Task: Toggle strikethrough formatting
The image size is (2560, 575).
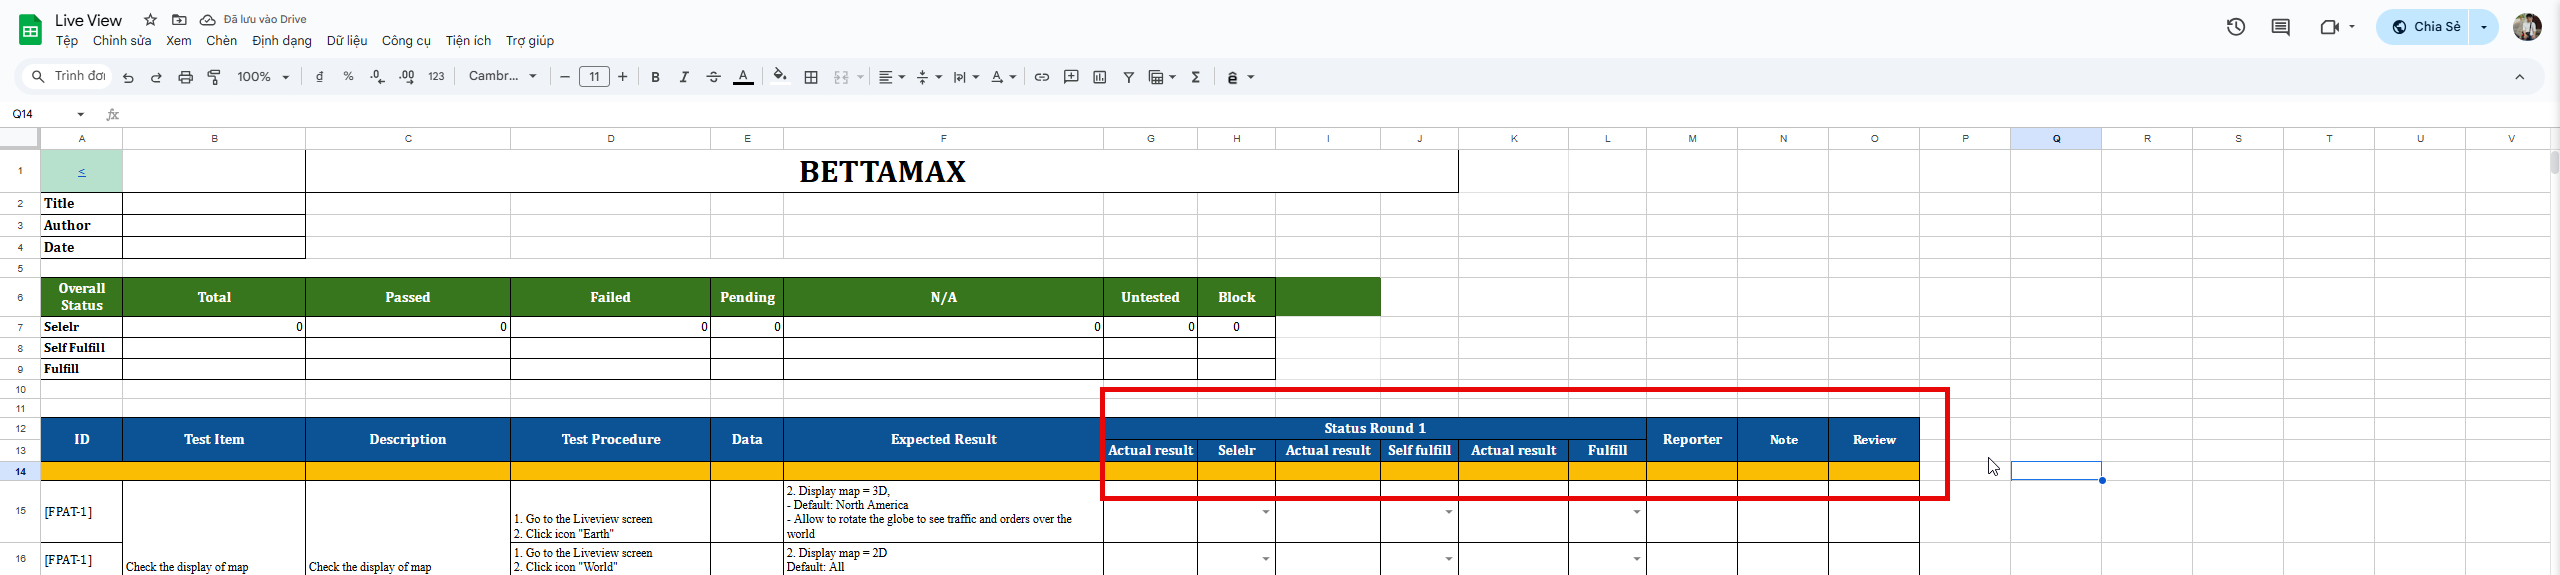Action: click(713, 77)
